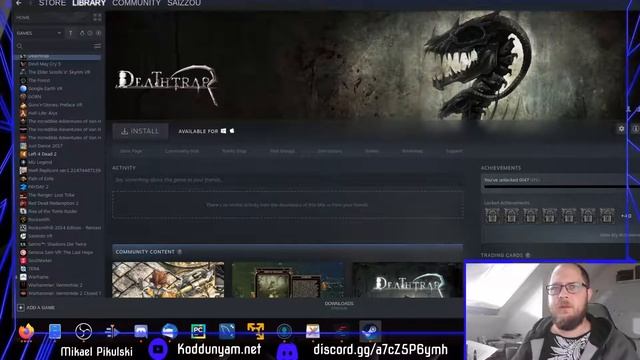Image resolution: width=640 pixels, height=360 pixels.
Task: Open the STORE tab
Action: tap(52, 3)
